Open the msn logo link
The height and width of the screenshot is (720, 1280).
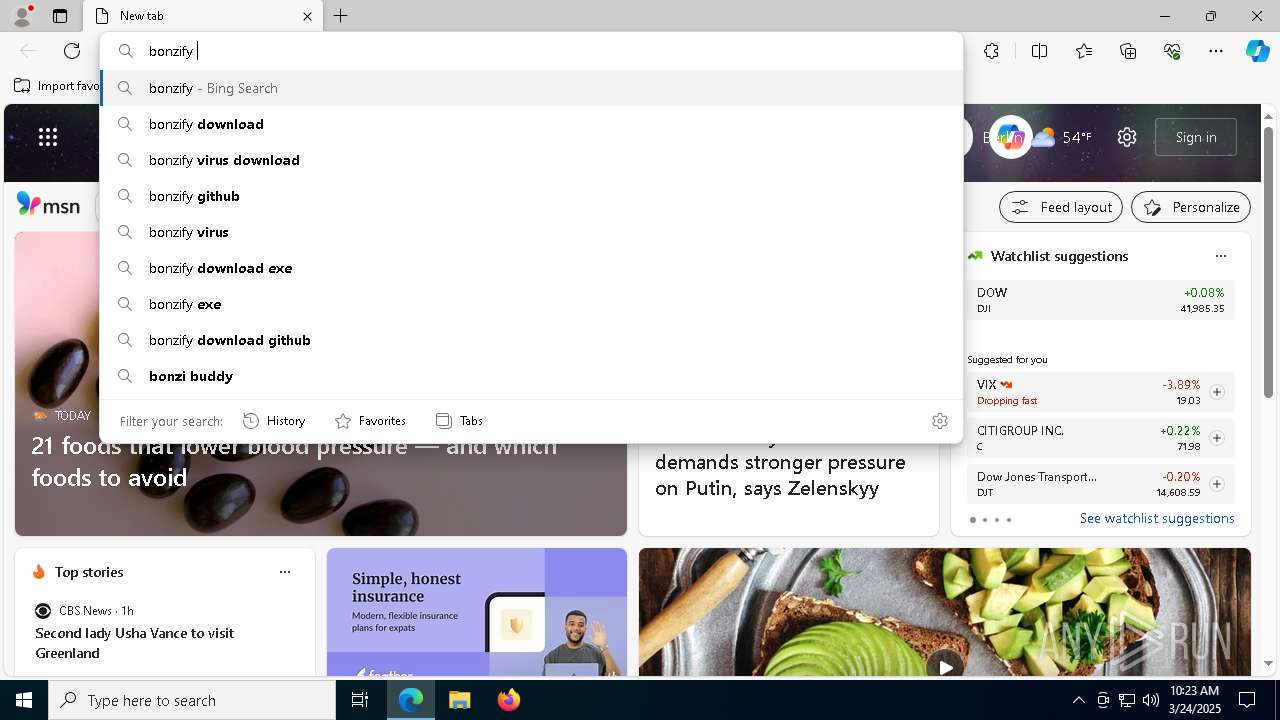click(x=48, y=205)
